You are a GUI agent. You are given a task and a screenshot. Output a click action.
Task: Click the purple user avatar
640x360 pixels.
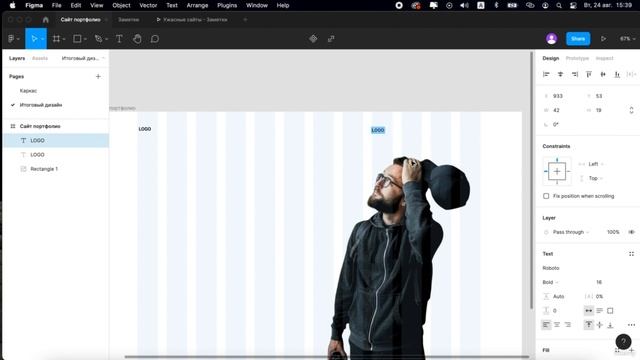[551, 39]
